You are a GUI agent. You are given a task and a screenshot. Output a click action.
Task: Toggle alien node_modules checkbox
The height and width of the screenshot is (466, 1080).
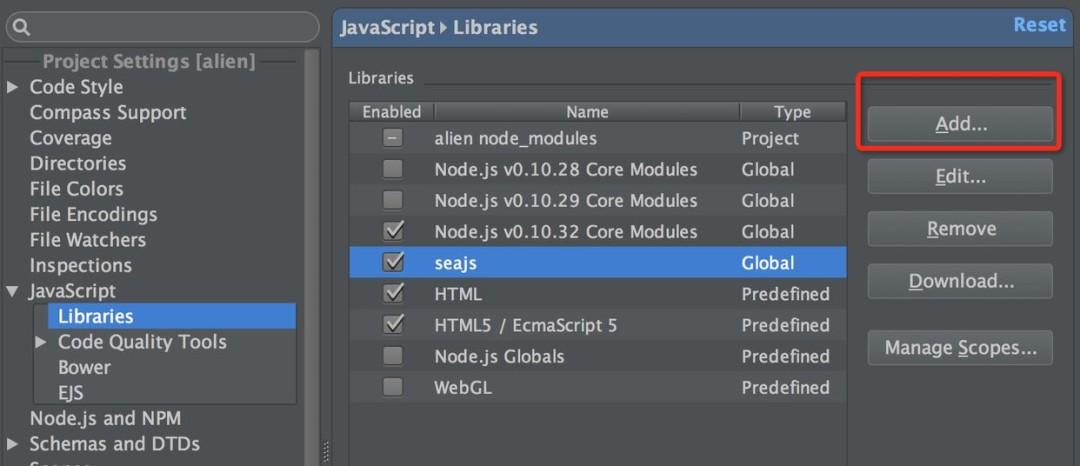pyautogui.click(x=393, y=138)
